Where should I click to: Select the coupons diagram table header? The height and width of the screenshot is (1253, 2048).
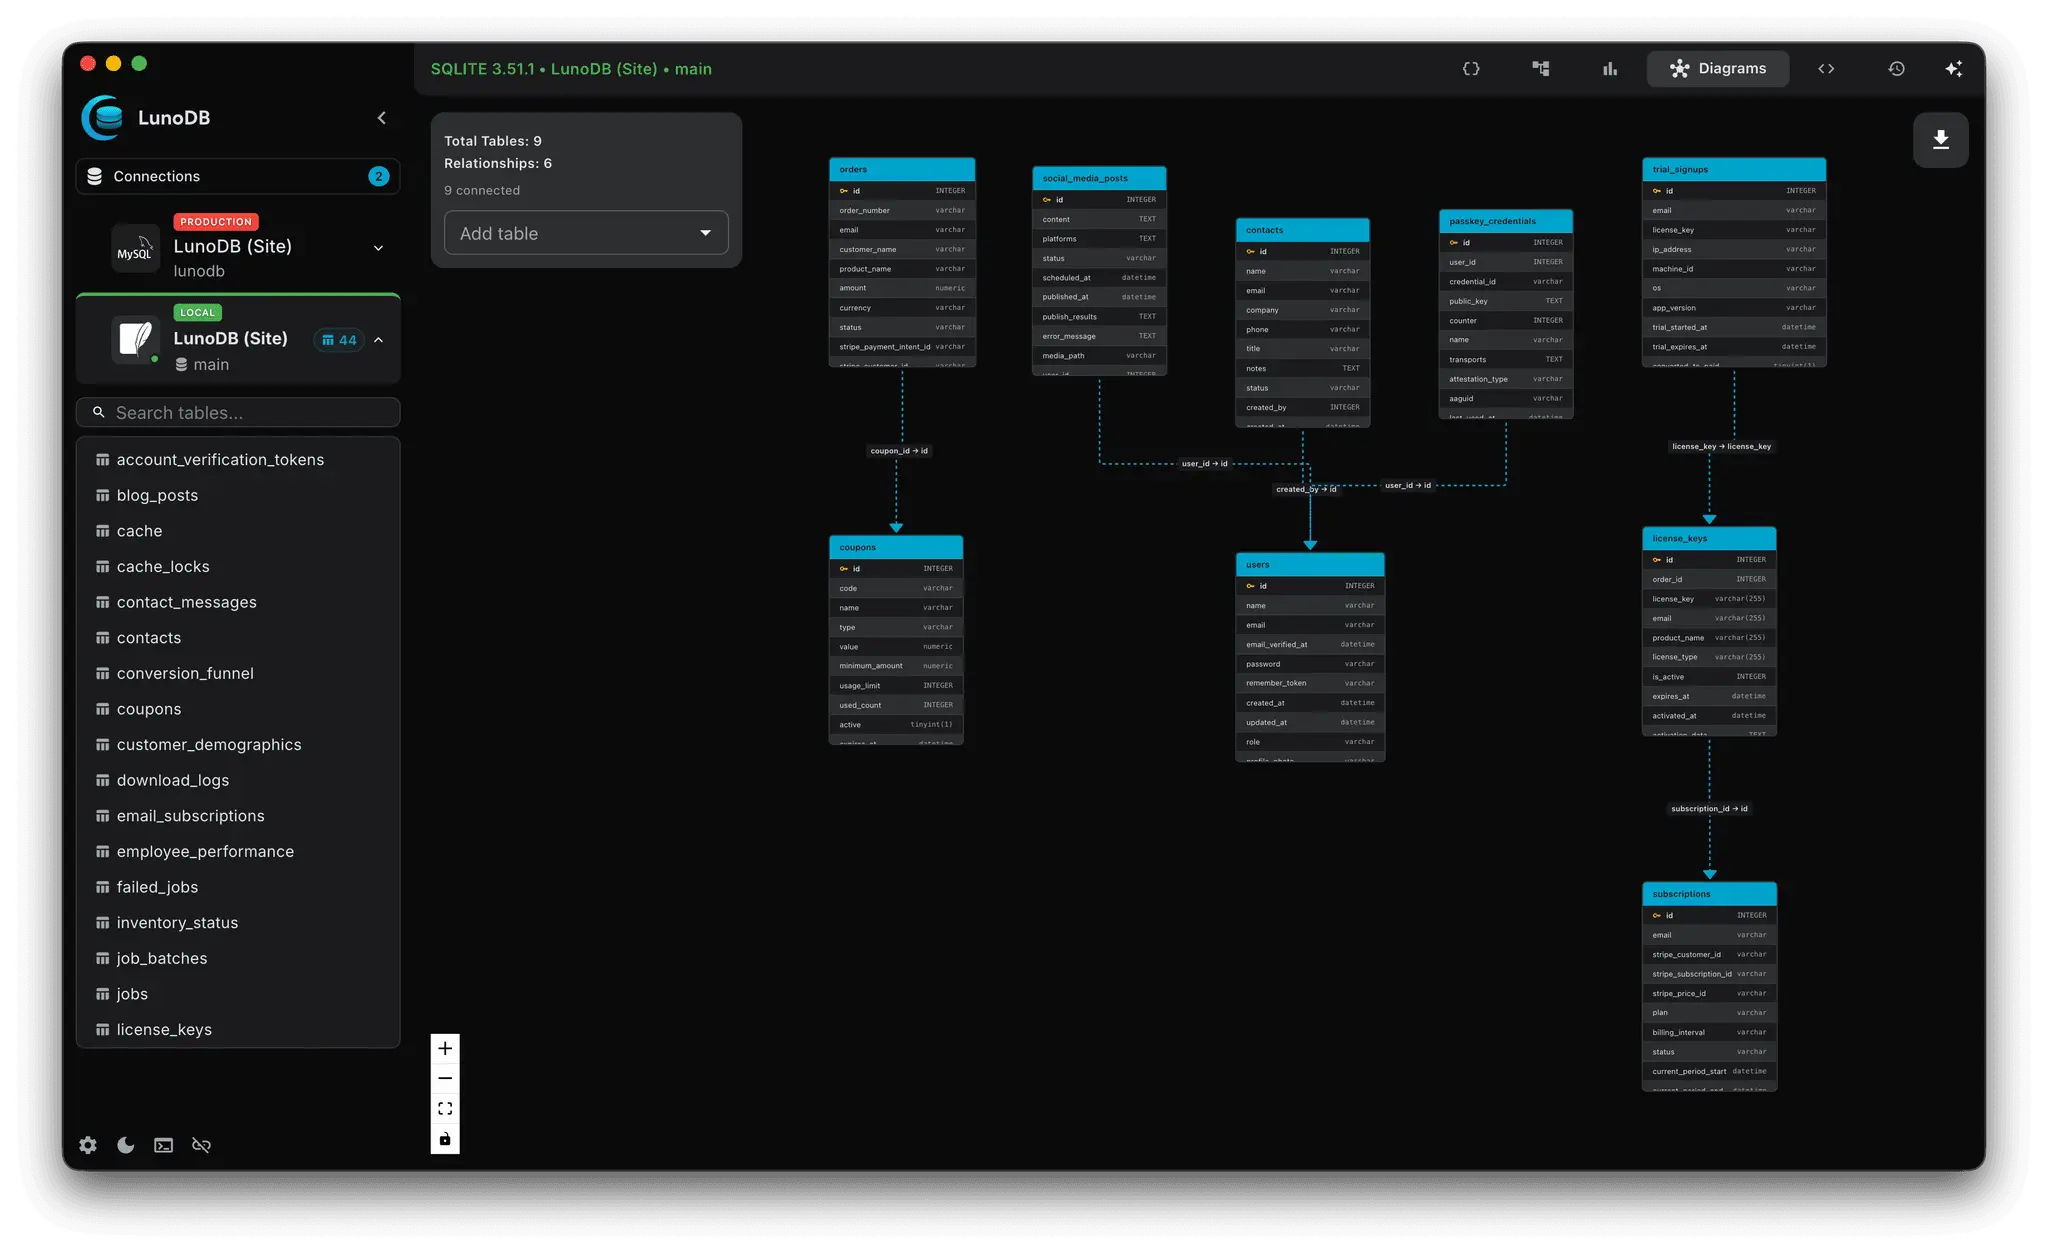(896, 547)
